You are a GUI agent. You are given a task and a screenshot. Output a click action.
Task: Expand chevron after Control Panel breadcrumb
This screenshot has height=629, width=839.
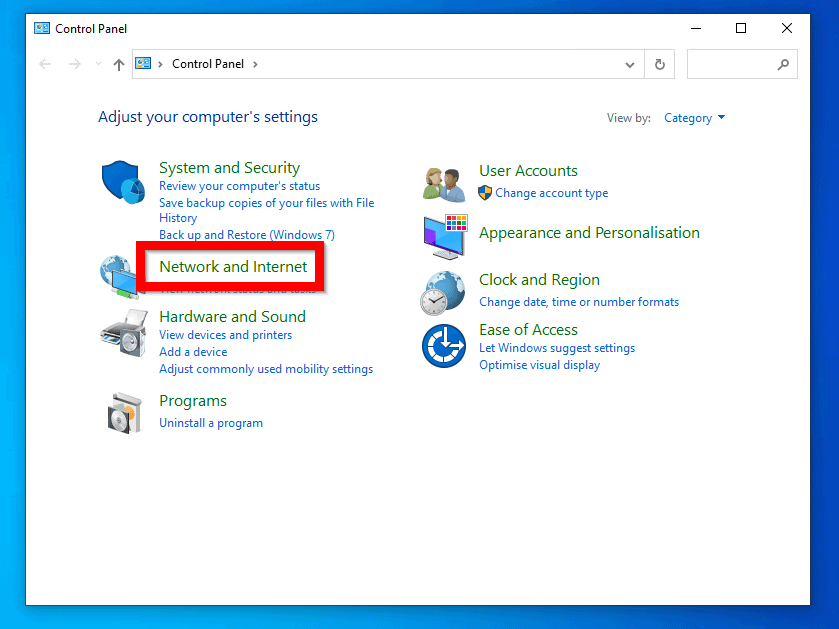coord(255,64)
